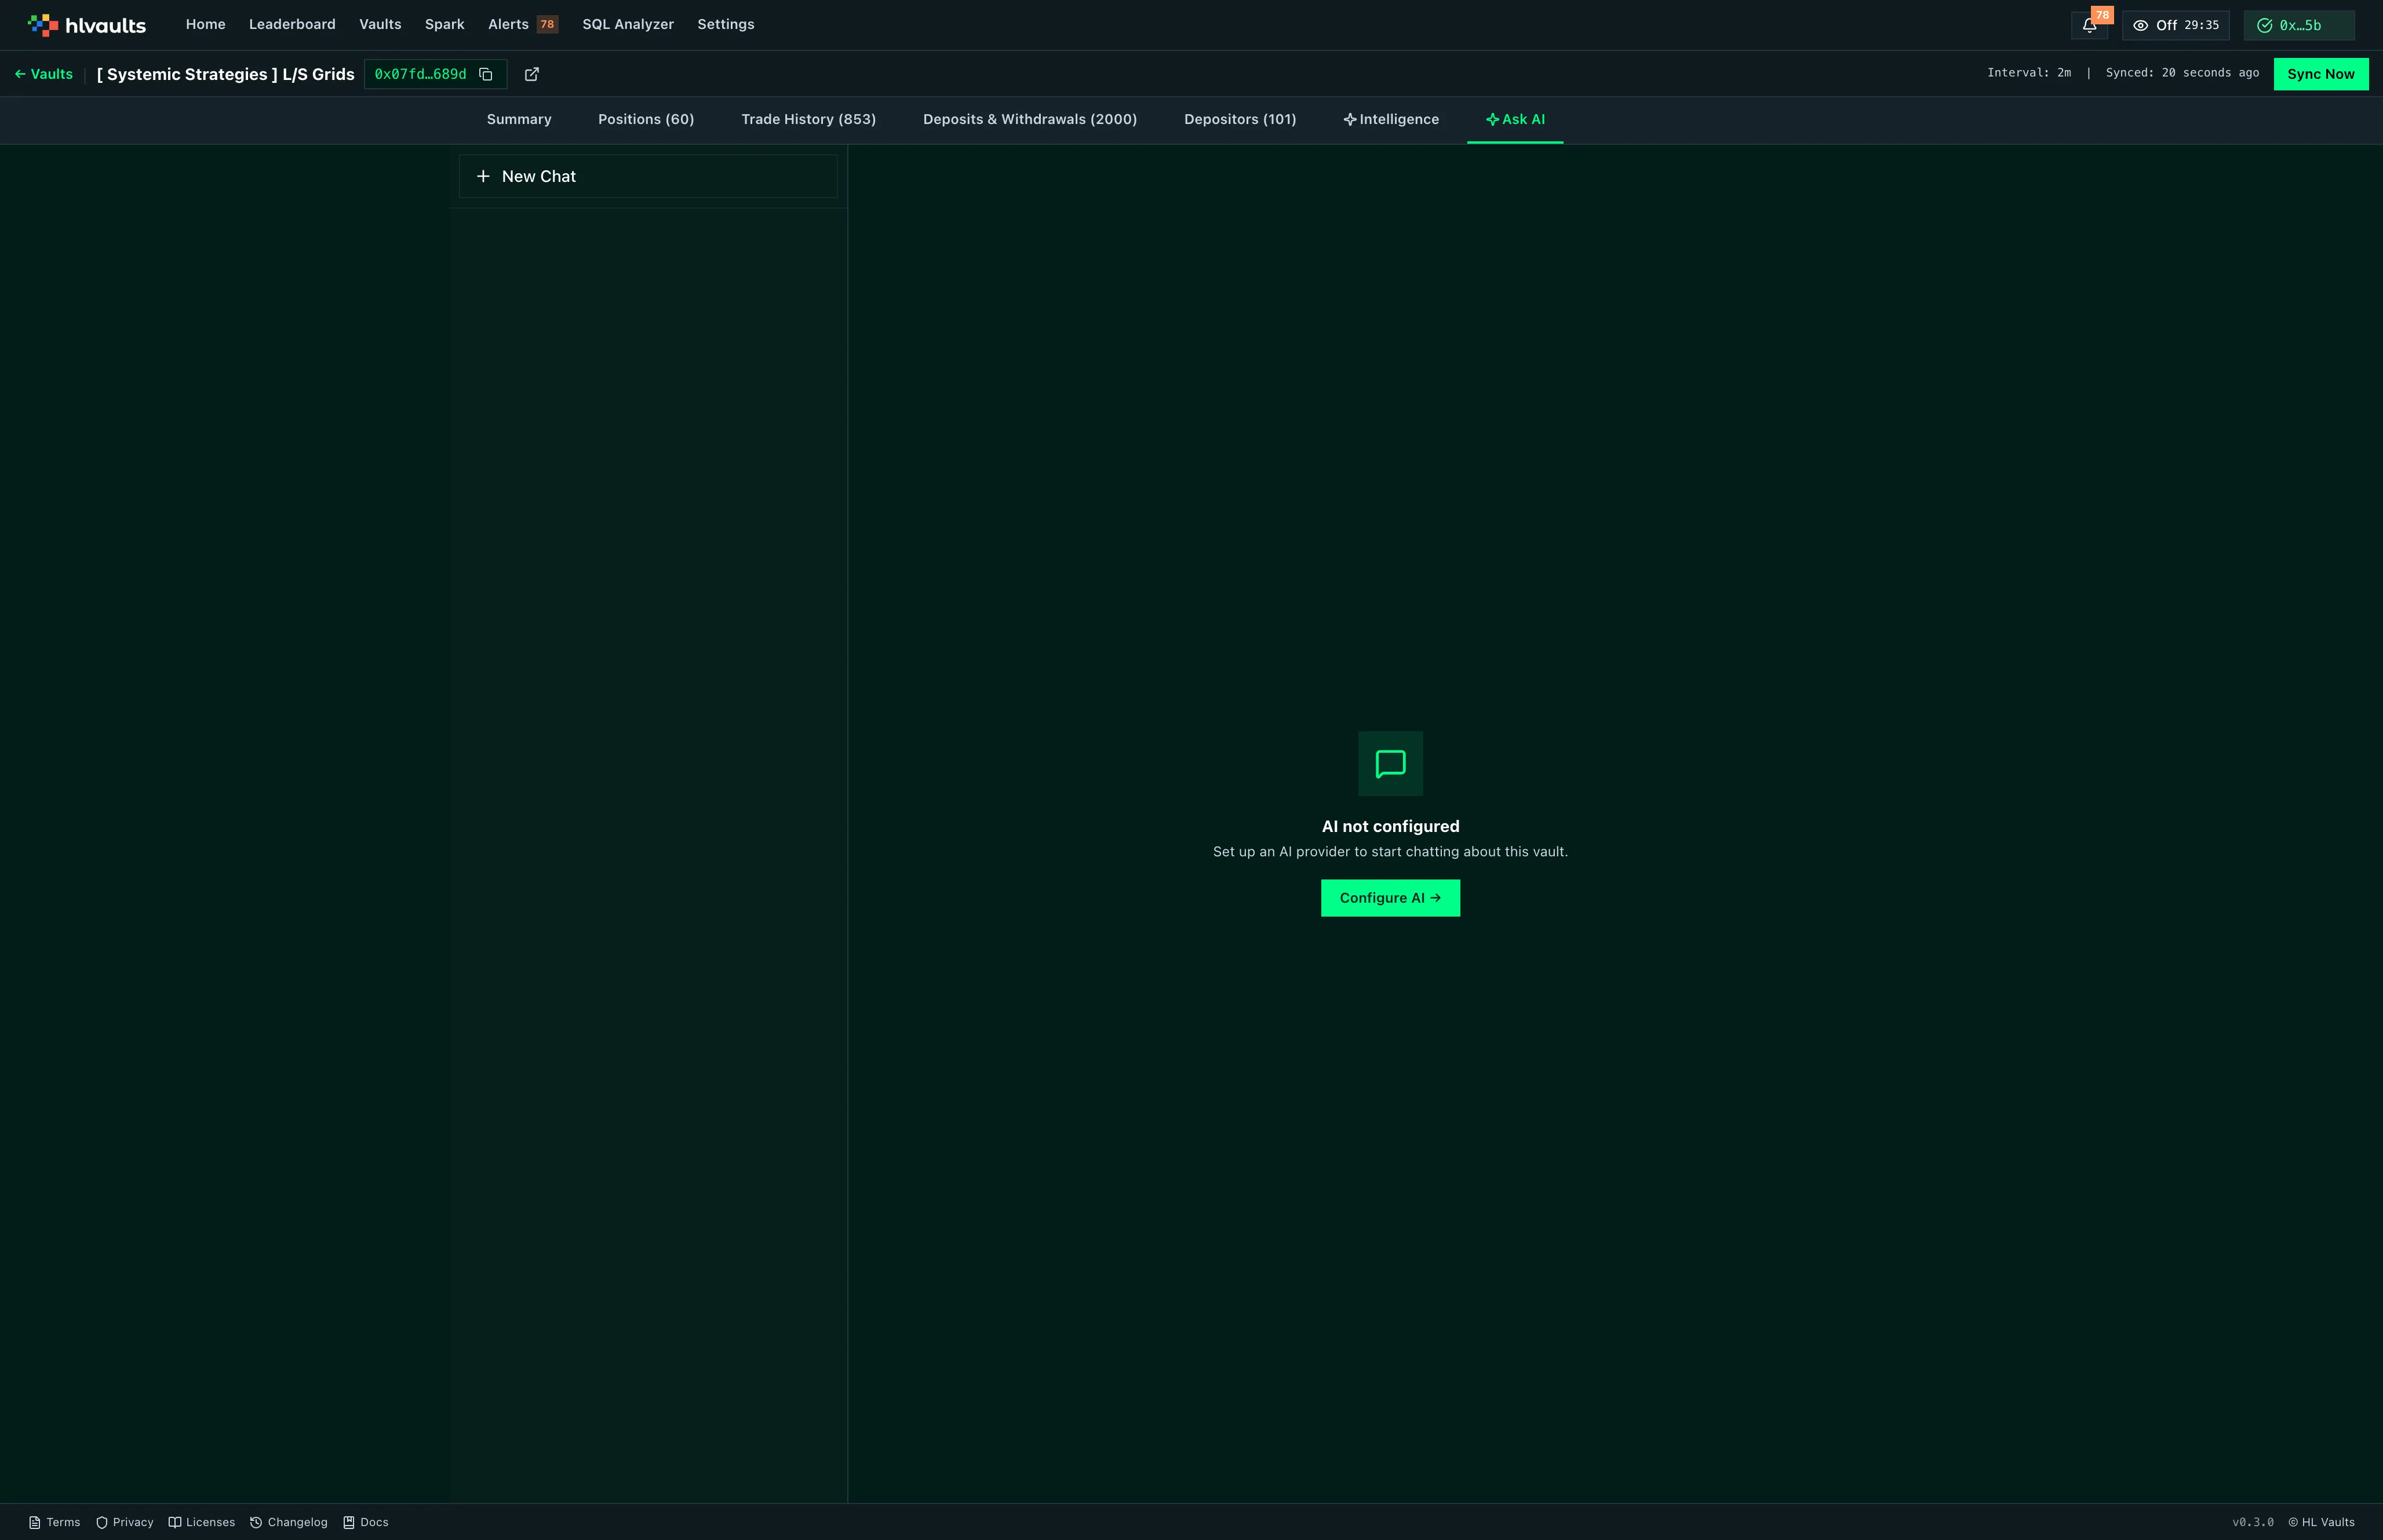Open the Intelligence tab
The image size is (2383, 1540).
pos(1391,119)
